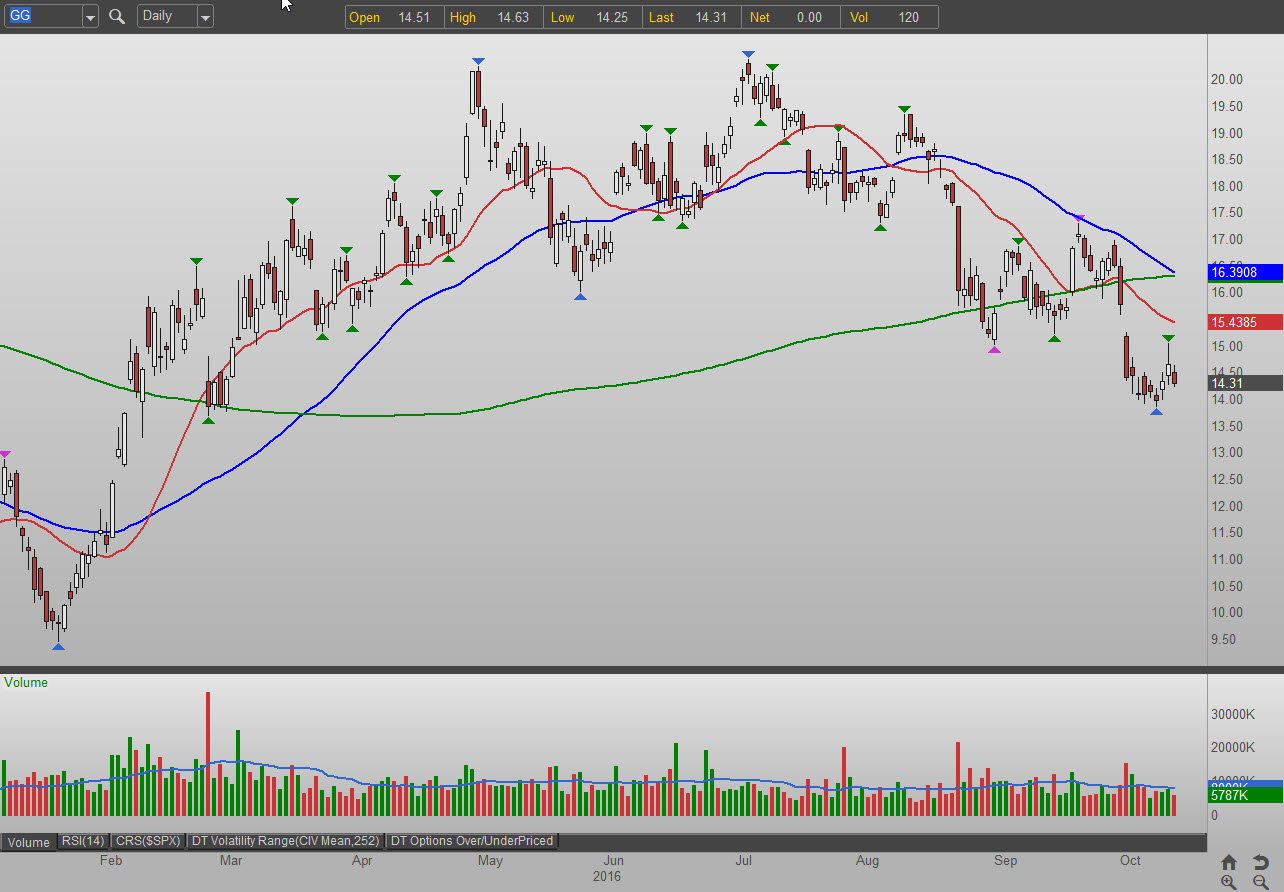
Task: Select the DT Volatility Range tab
Action: pos(285,841)
